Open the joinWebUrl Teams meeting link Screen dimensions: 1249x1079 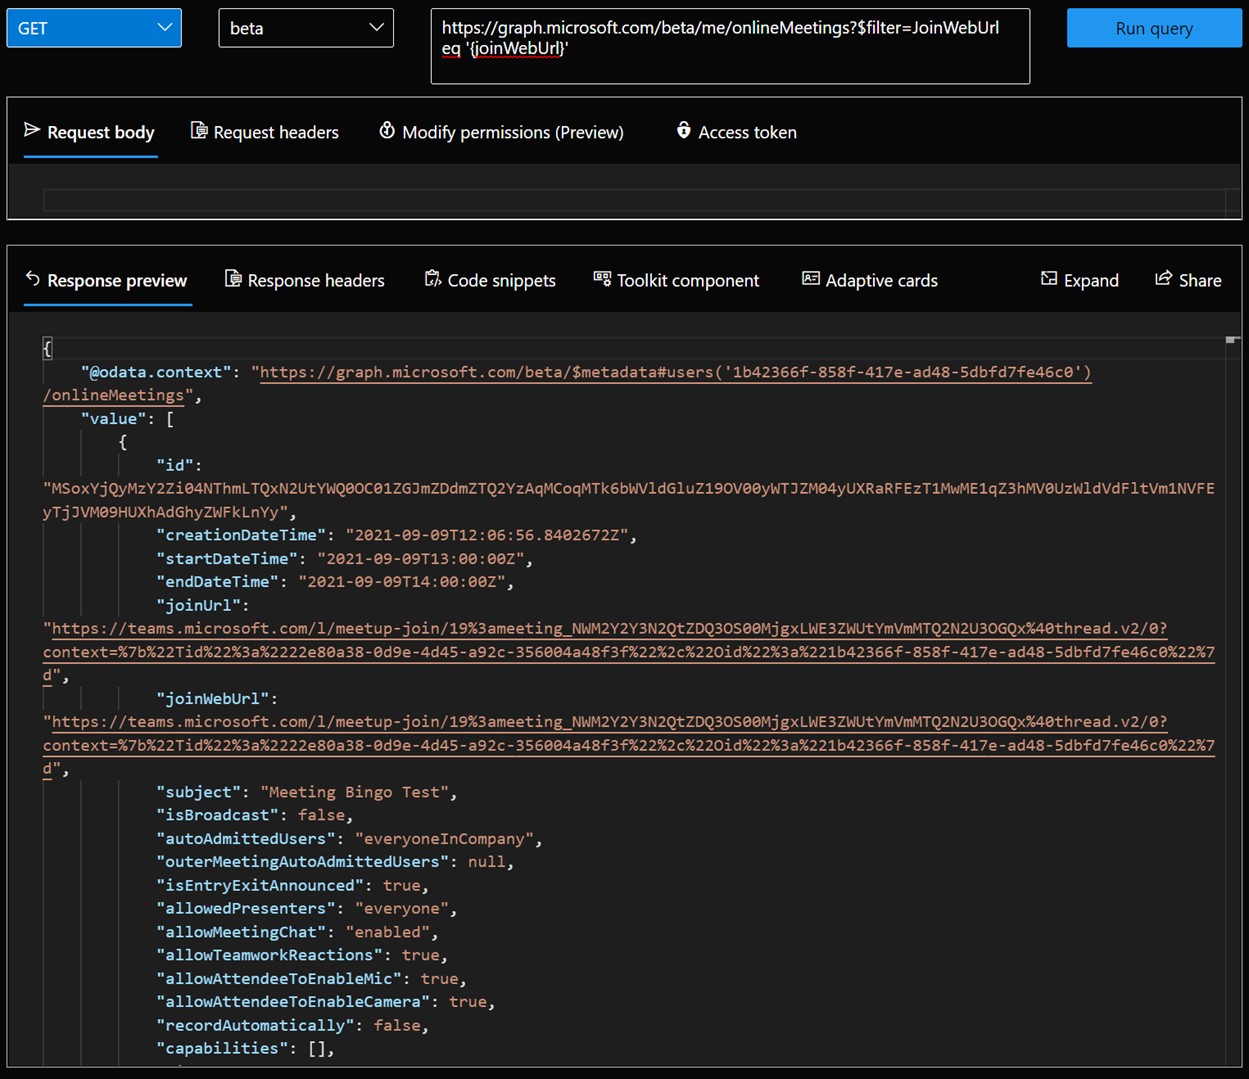point(629,745)
